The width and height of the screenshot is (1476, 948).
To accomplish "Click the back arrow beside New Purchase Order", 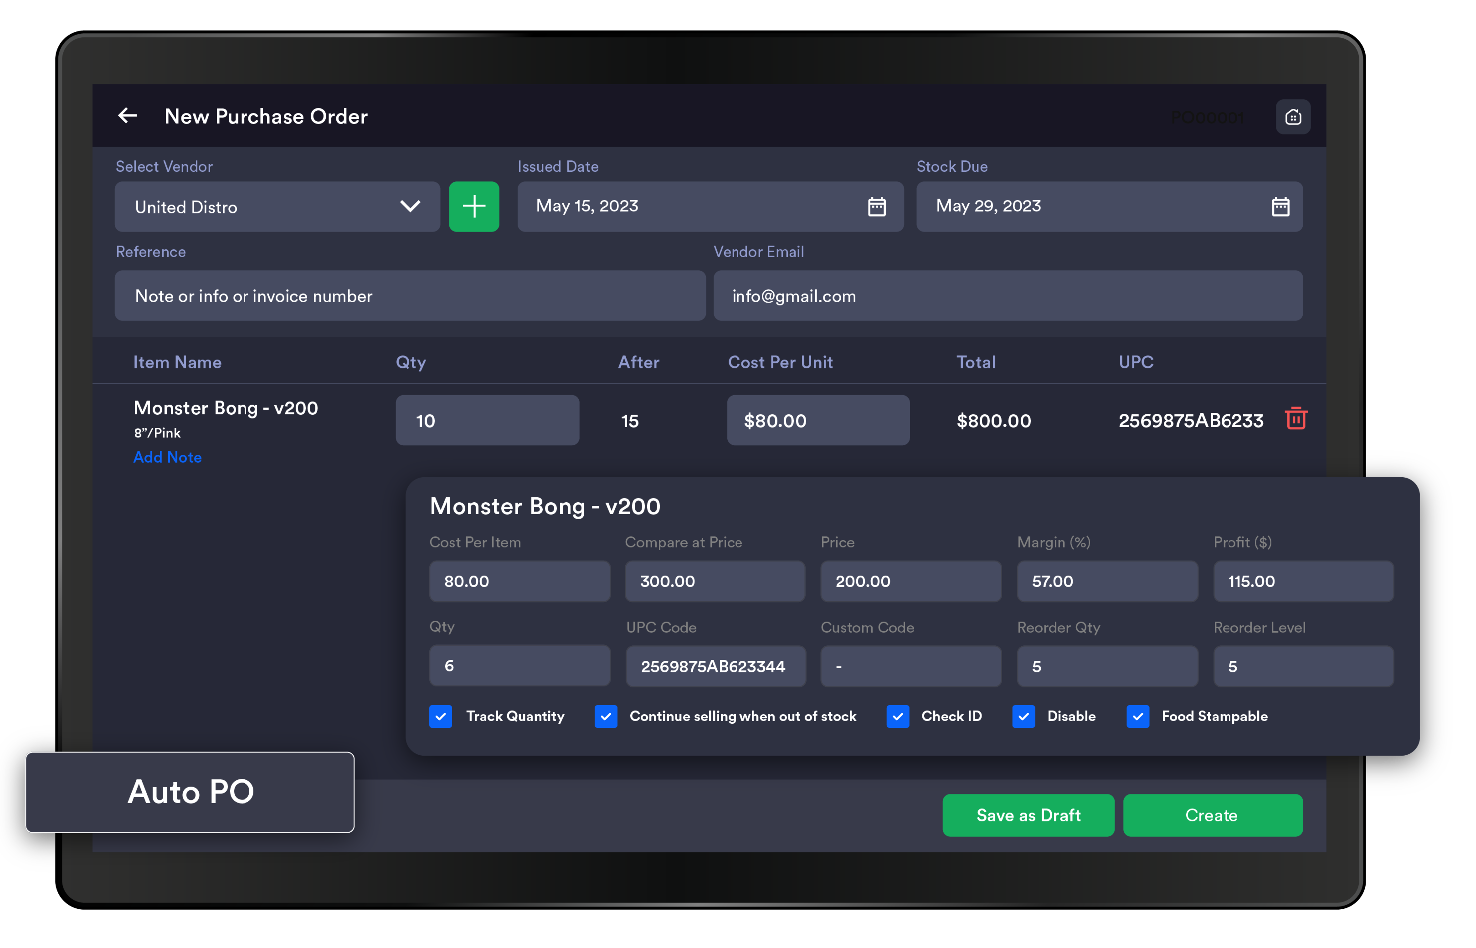I will [128, 116].
